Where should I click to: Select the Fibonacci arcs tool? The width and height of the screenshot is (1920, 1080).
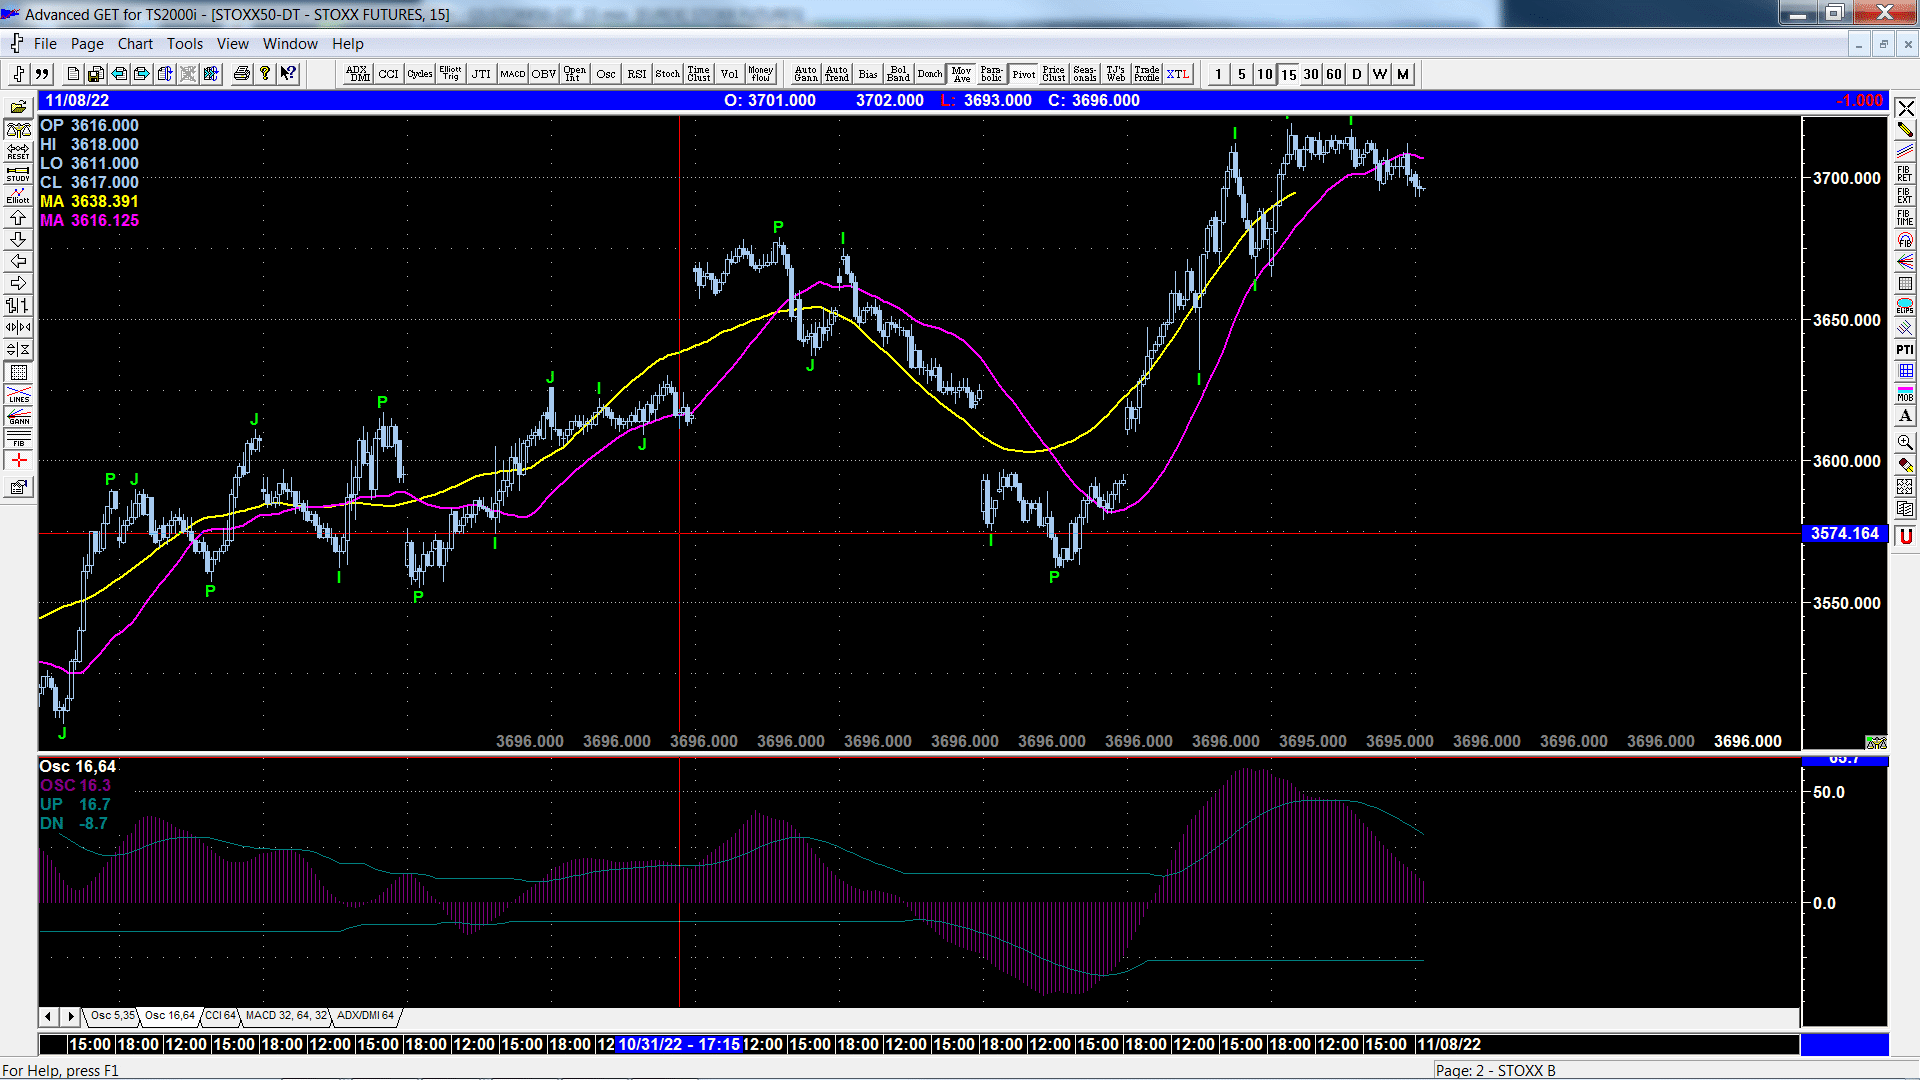point(1905,240)
